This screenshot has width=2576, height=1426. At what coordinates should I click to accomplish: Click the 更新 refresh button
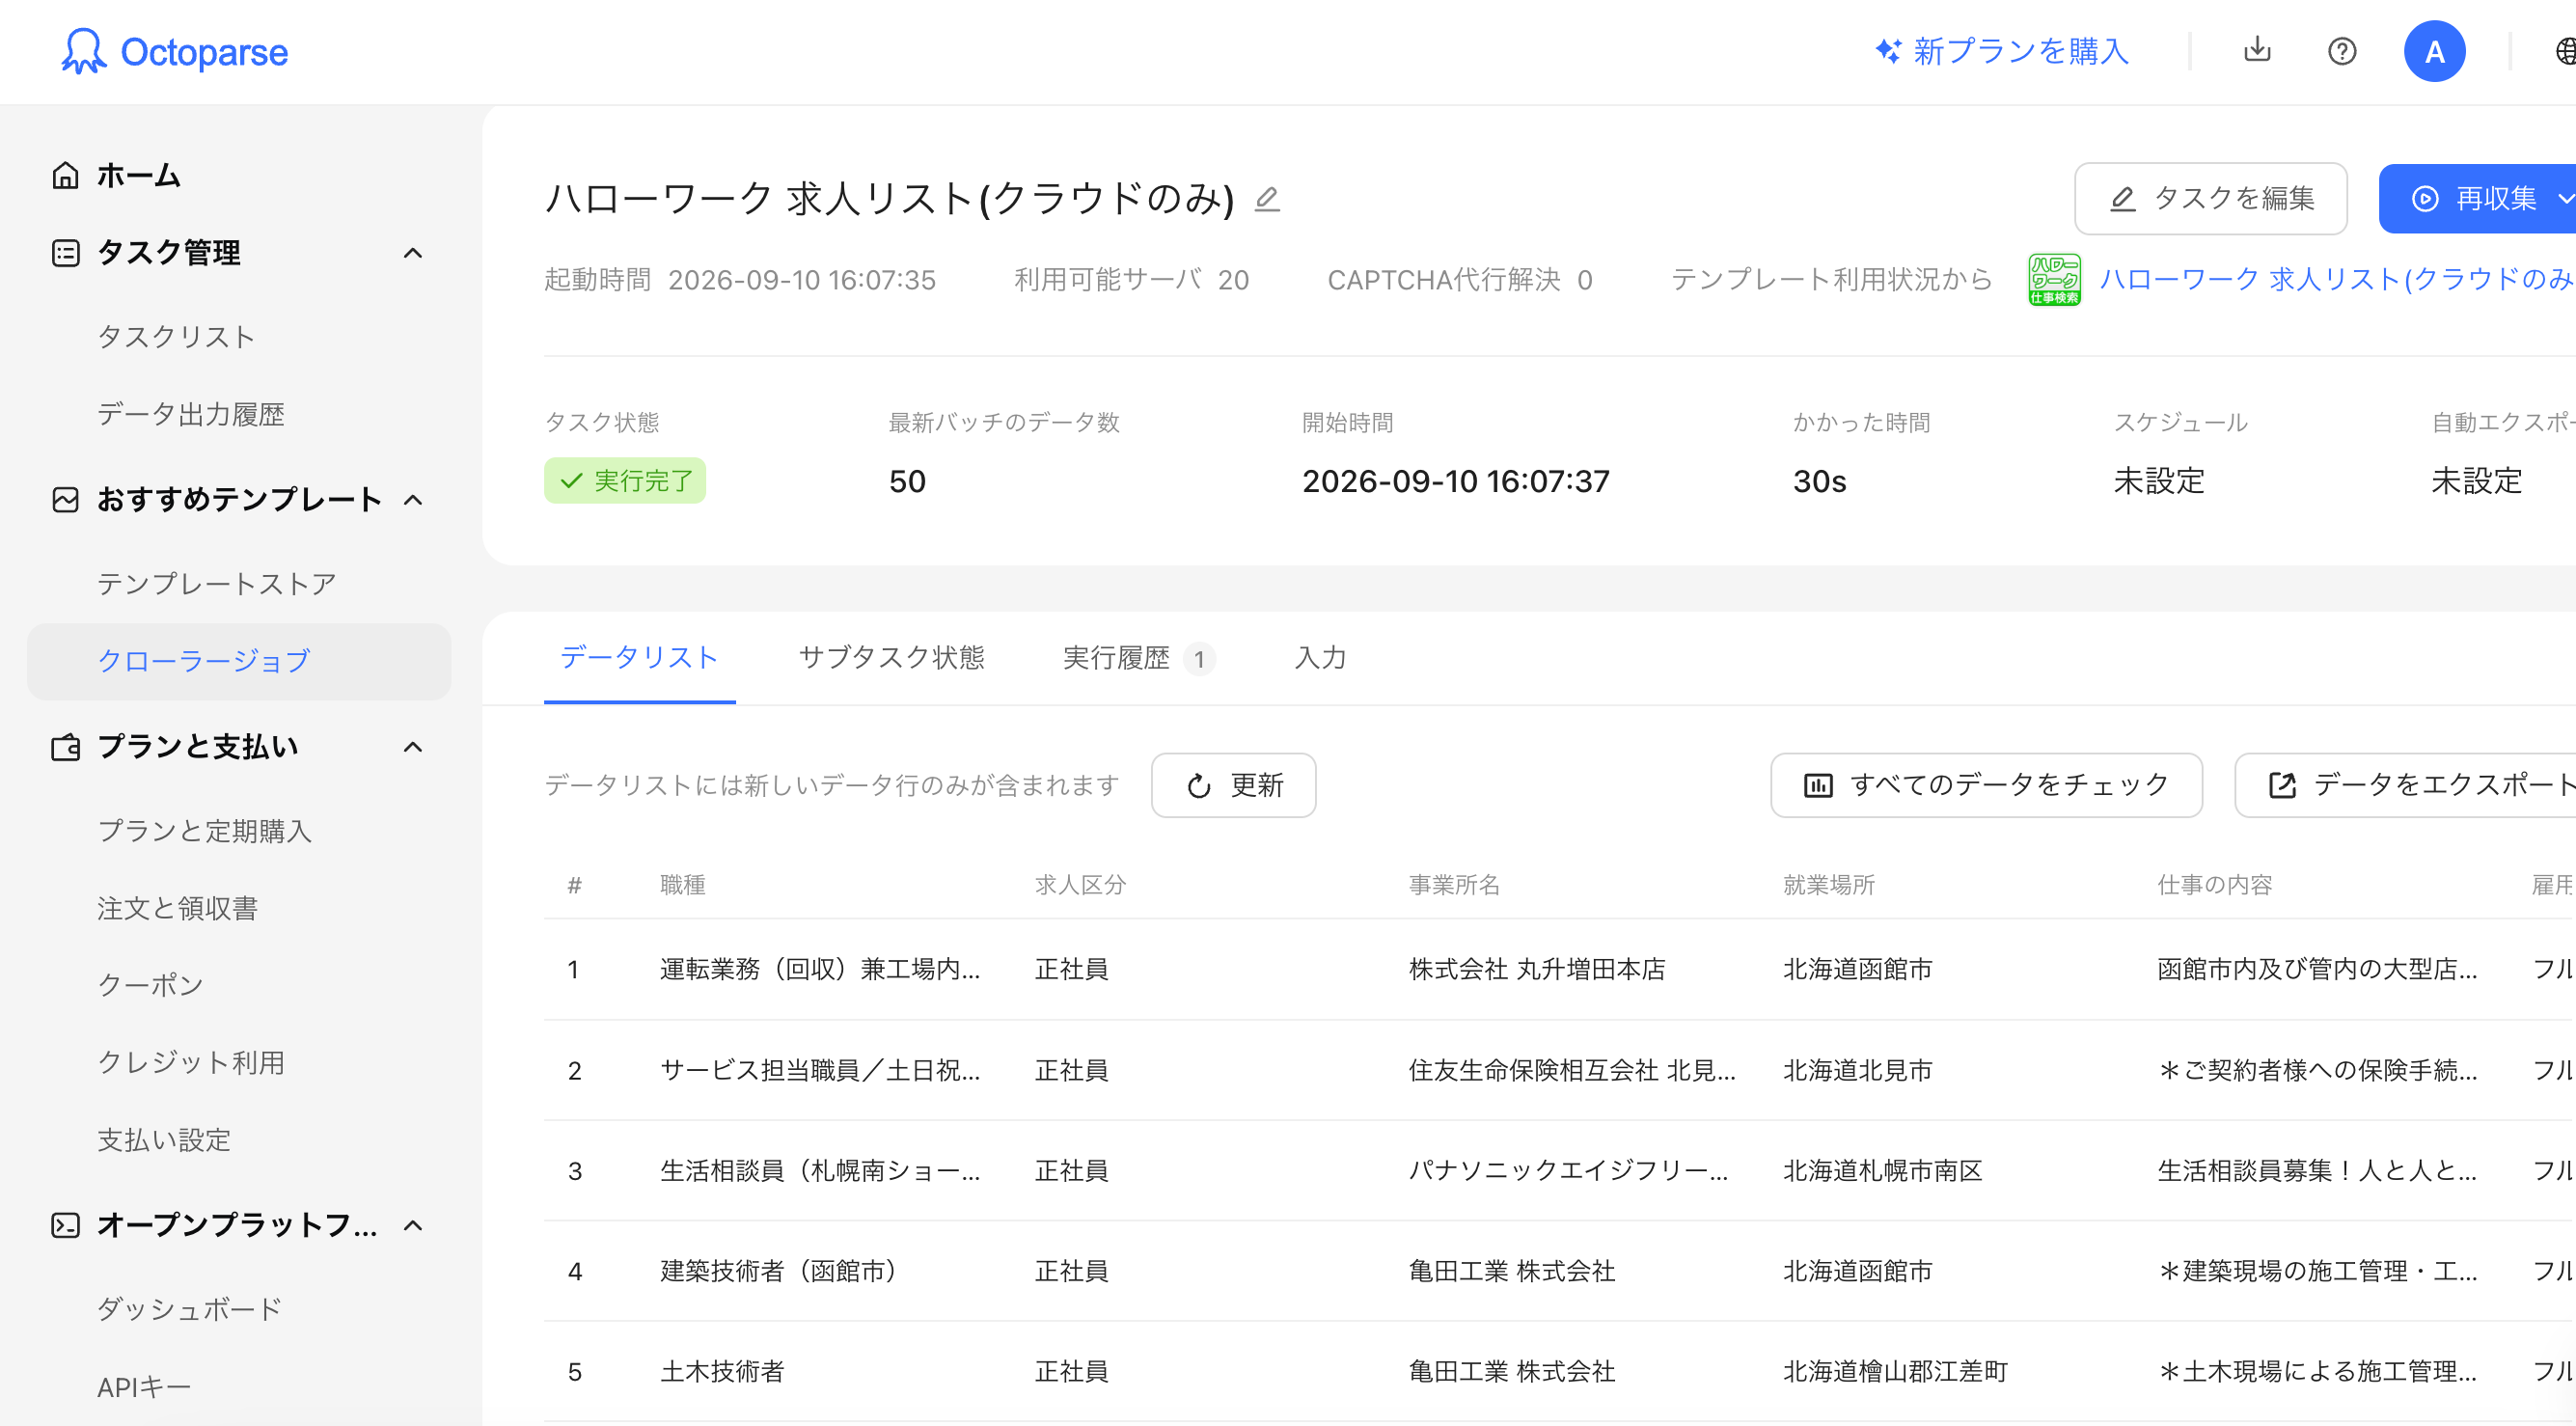point(1233,785)
